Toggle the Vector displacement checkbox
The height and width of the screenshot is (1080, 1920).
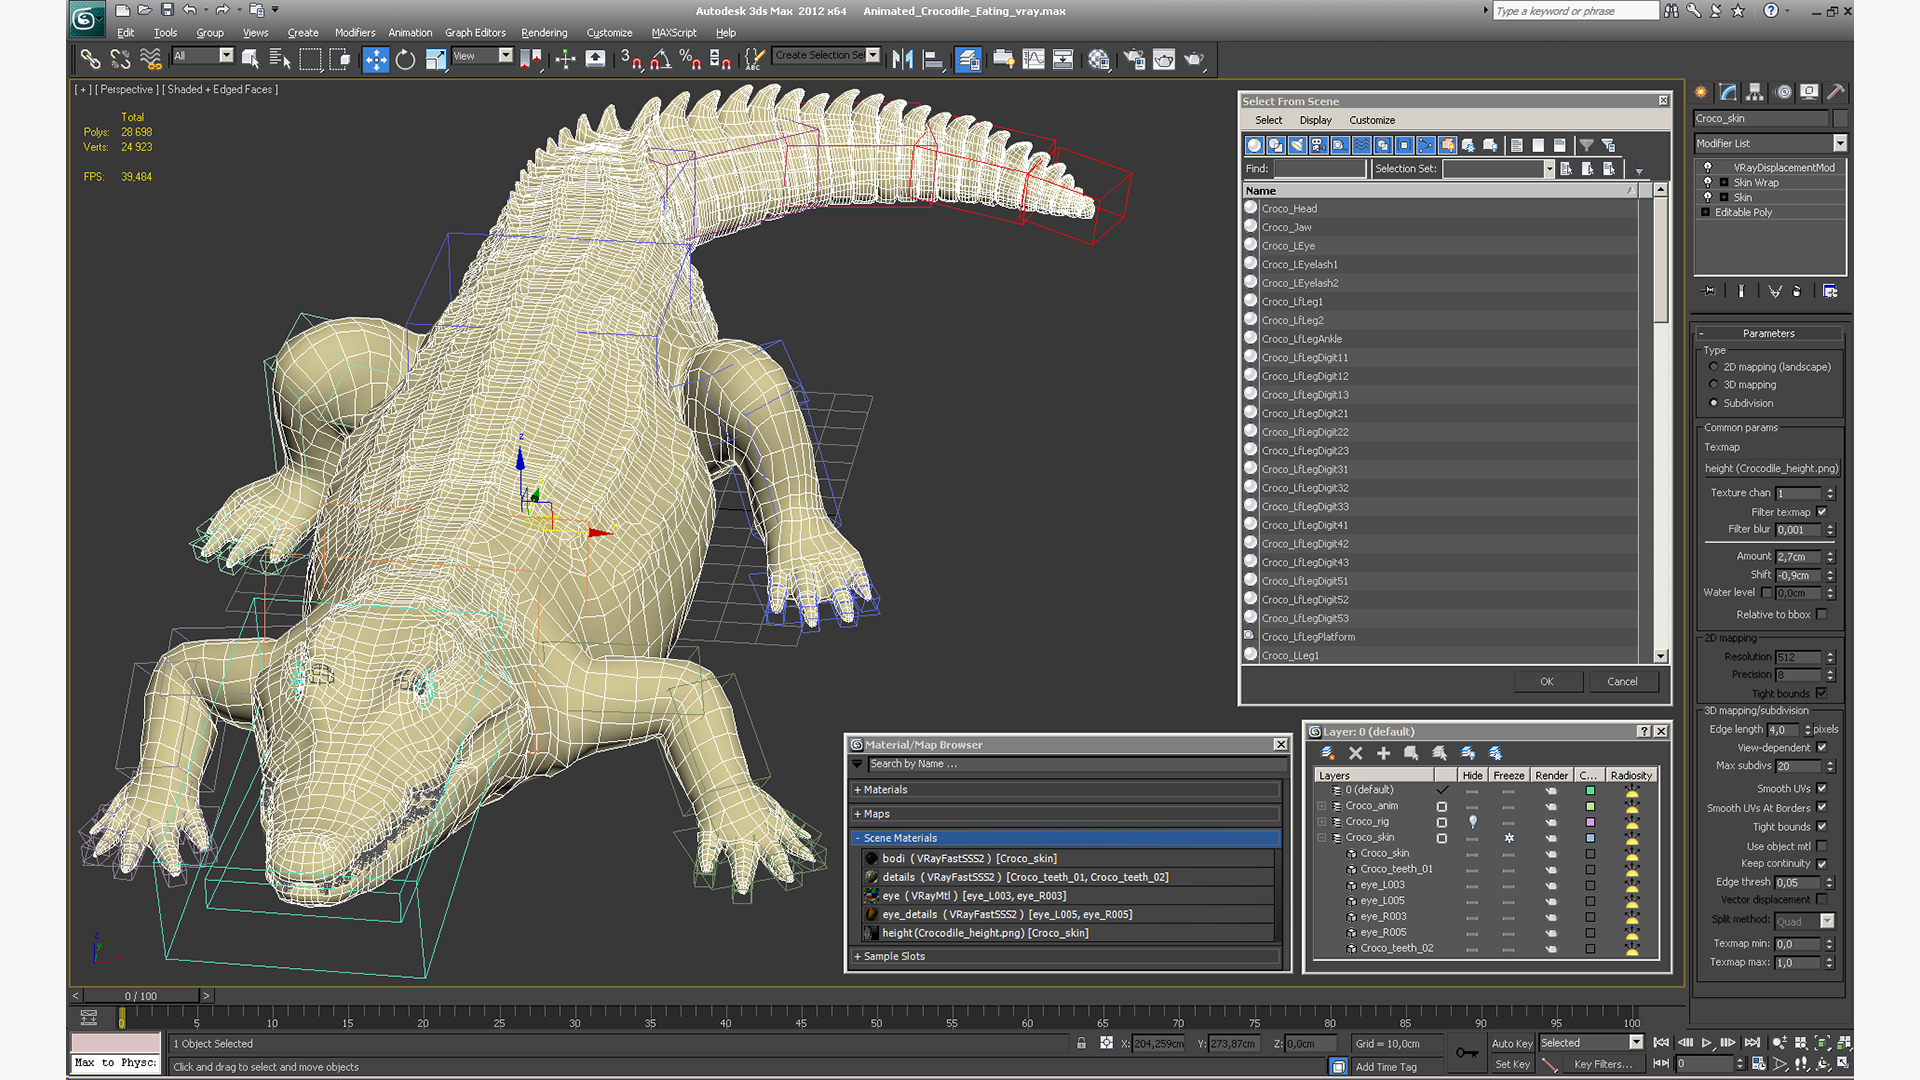click(x=1822, y=900)
